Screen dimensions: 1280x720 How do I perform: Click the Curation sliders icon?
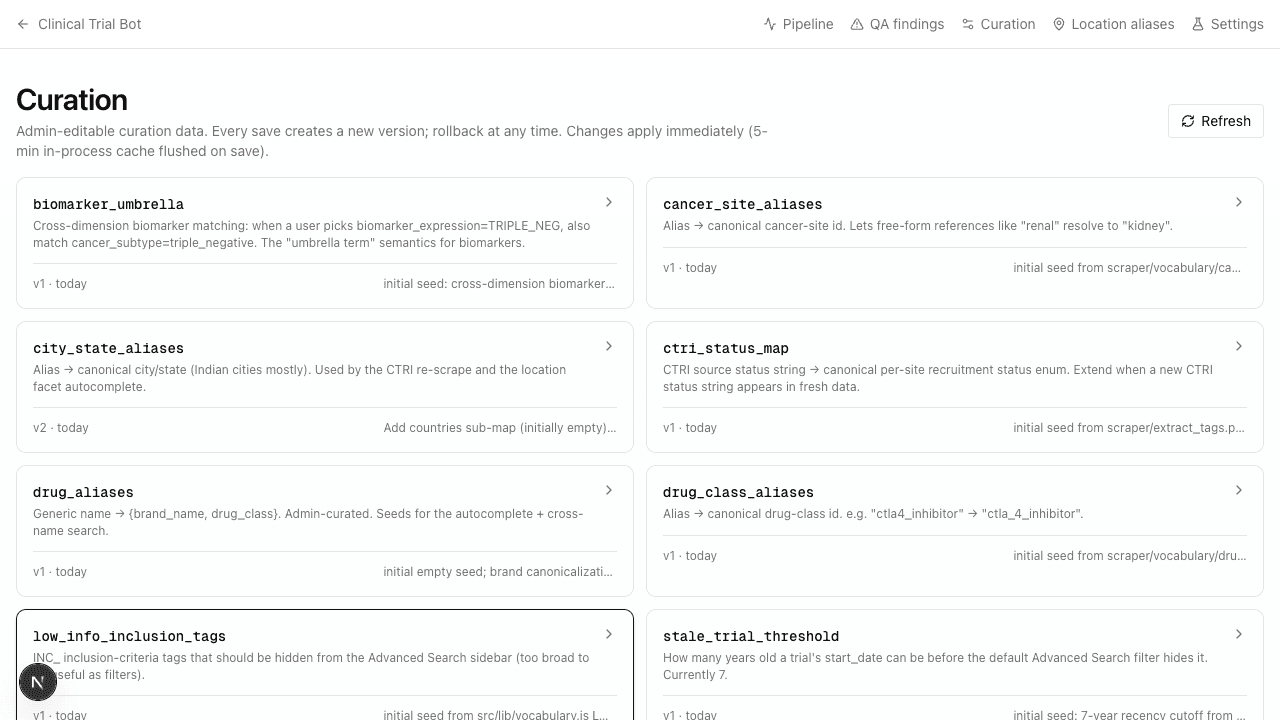968,24
